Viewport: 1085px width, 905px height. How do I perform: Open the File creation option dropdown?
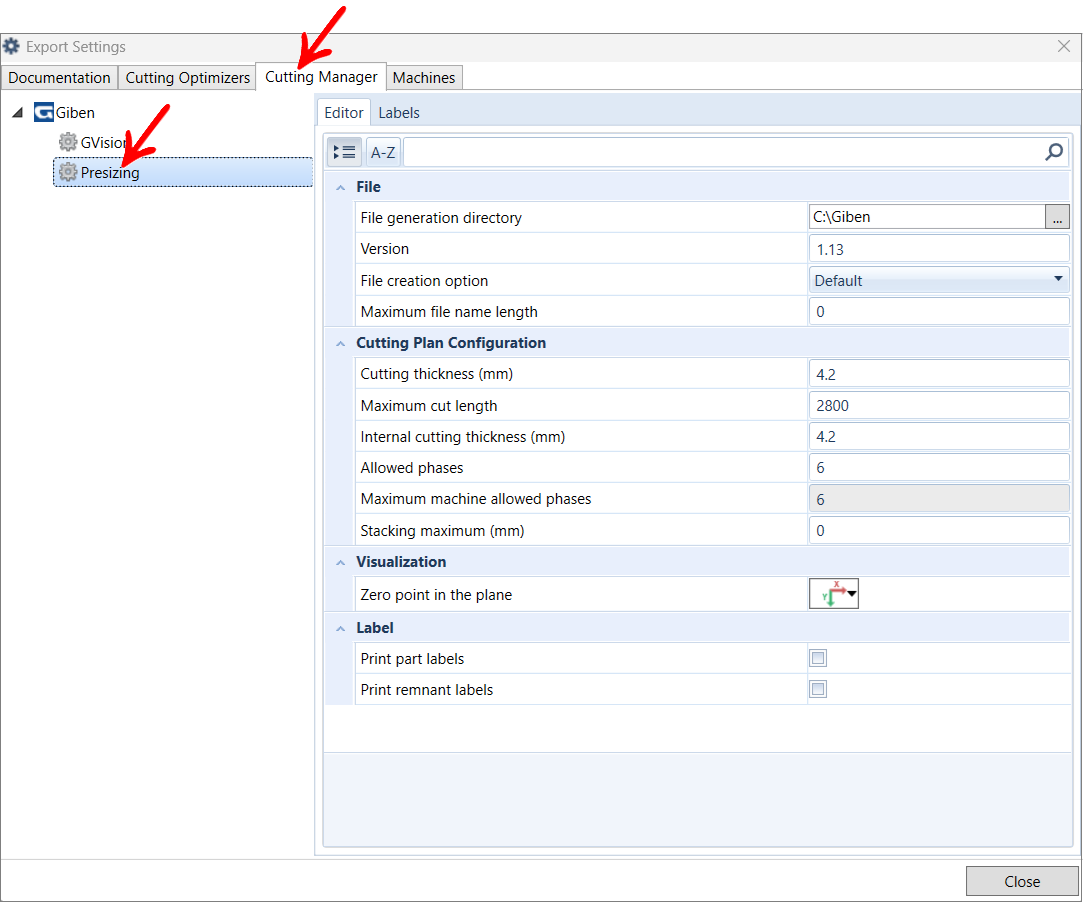click(939, 280)
